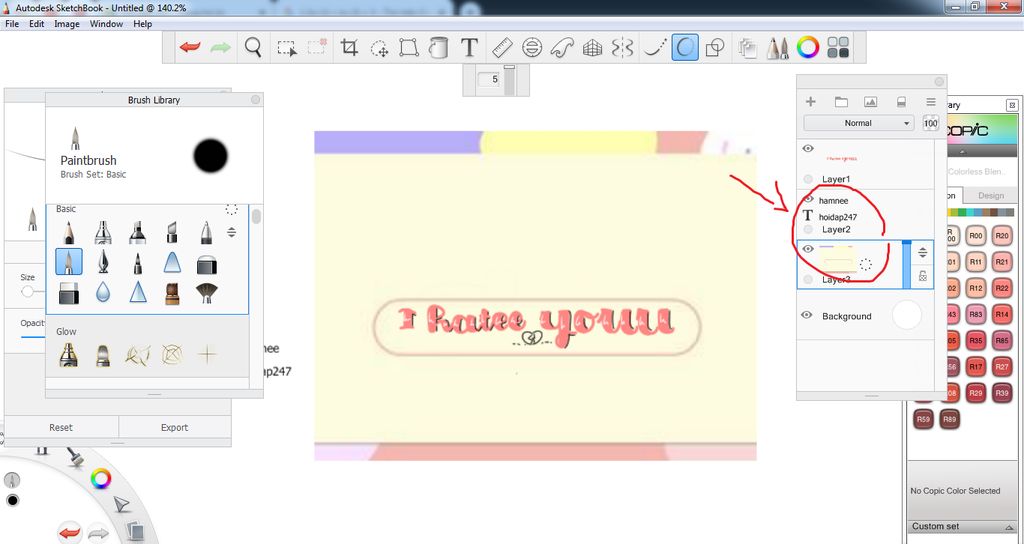Click the red Undo arrow in top toolbar
This screenshot has height=544, width=1024.
point(190,48)
